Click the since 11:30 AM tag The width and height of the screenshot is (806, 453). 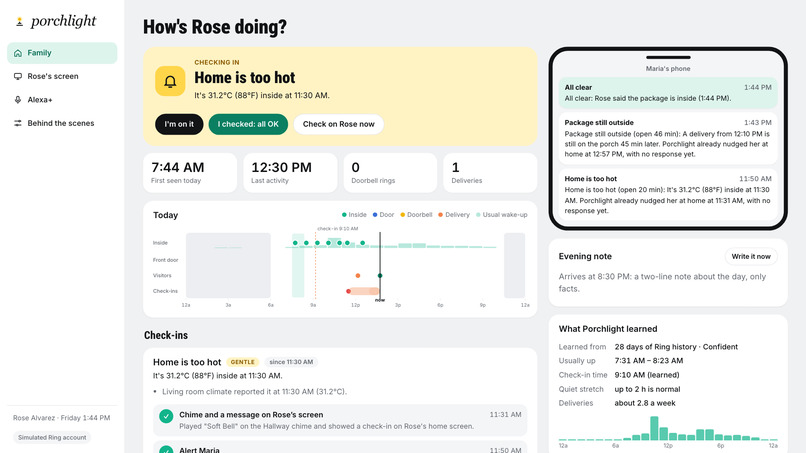291,362
